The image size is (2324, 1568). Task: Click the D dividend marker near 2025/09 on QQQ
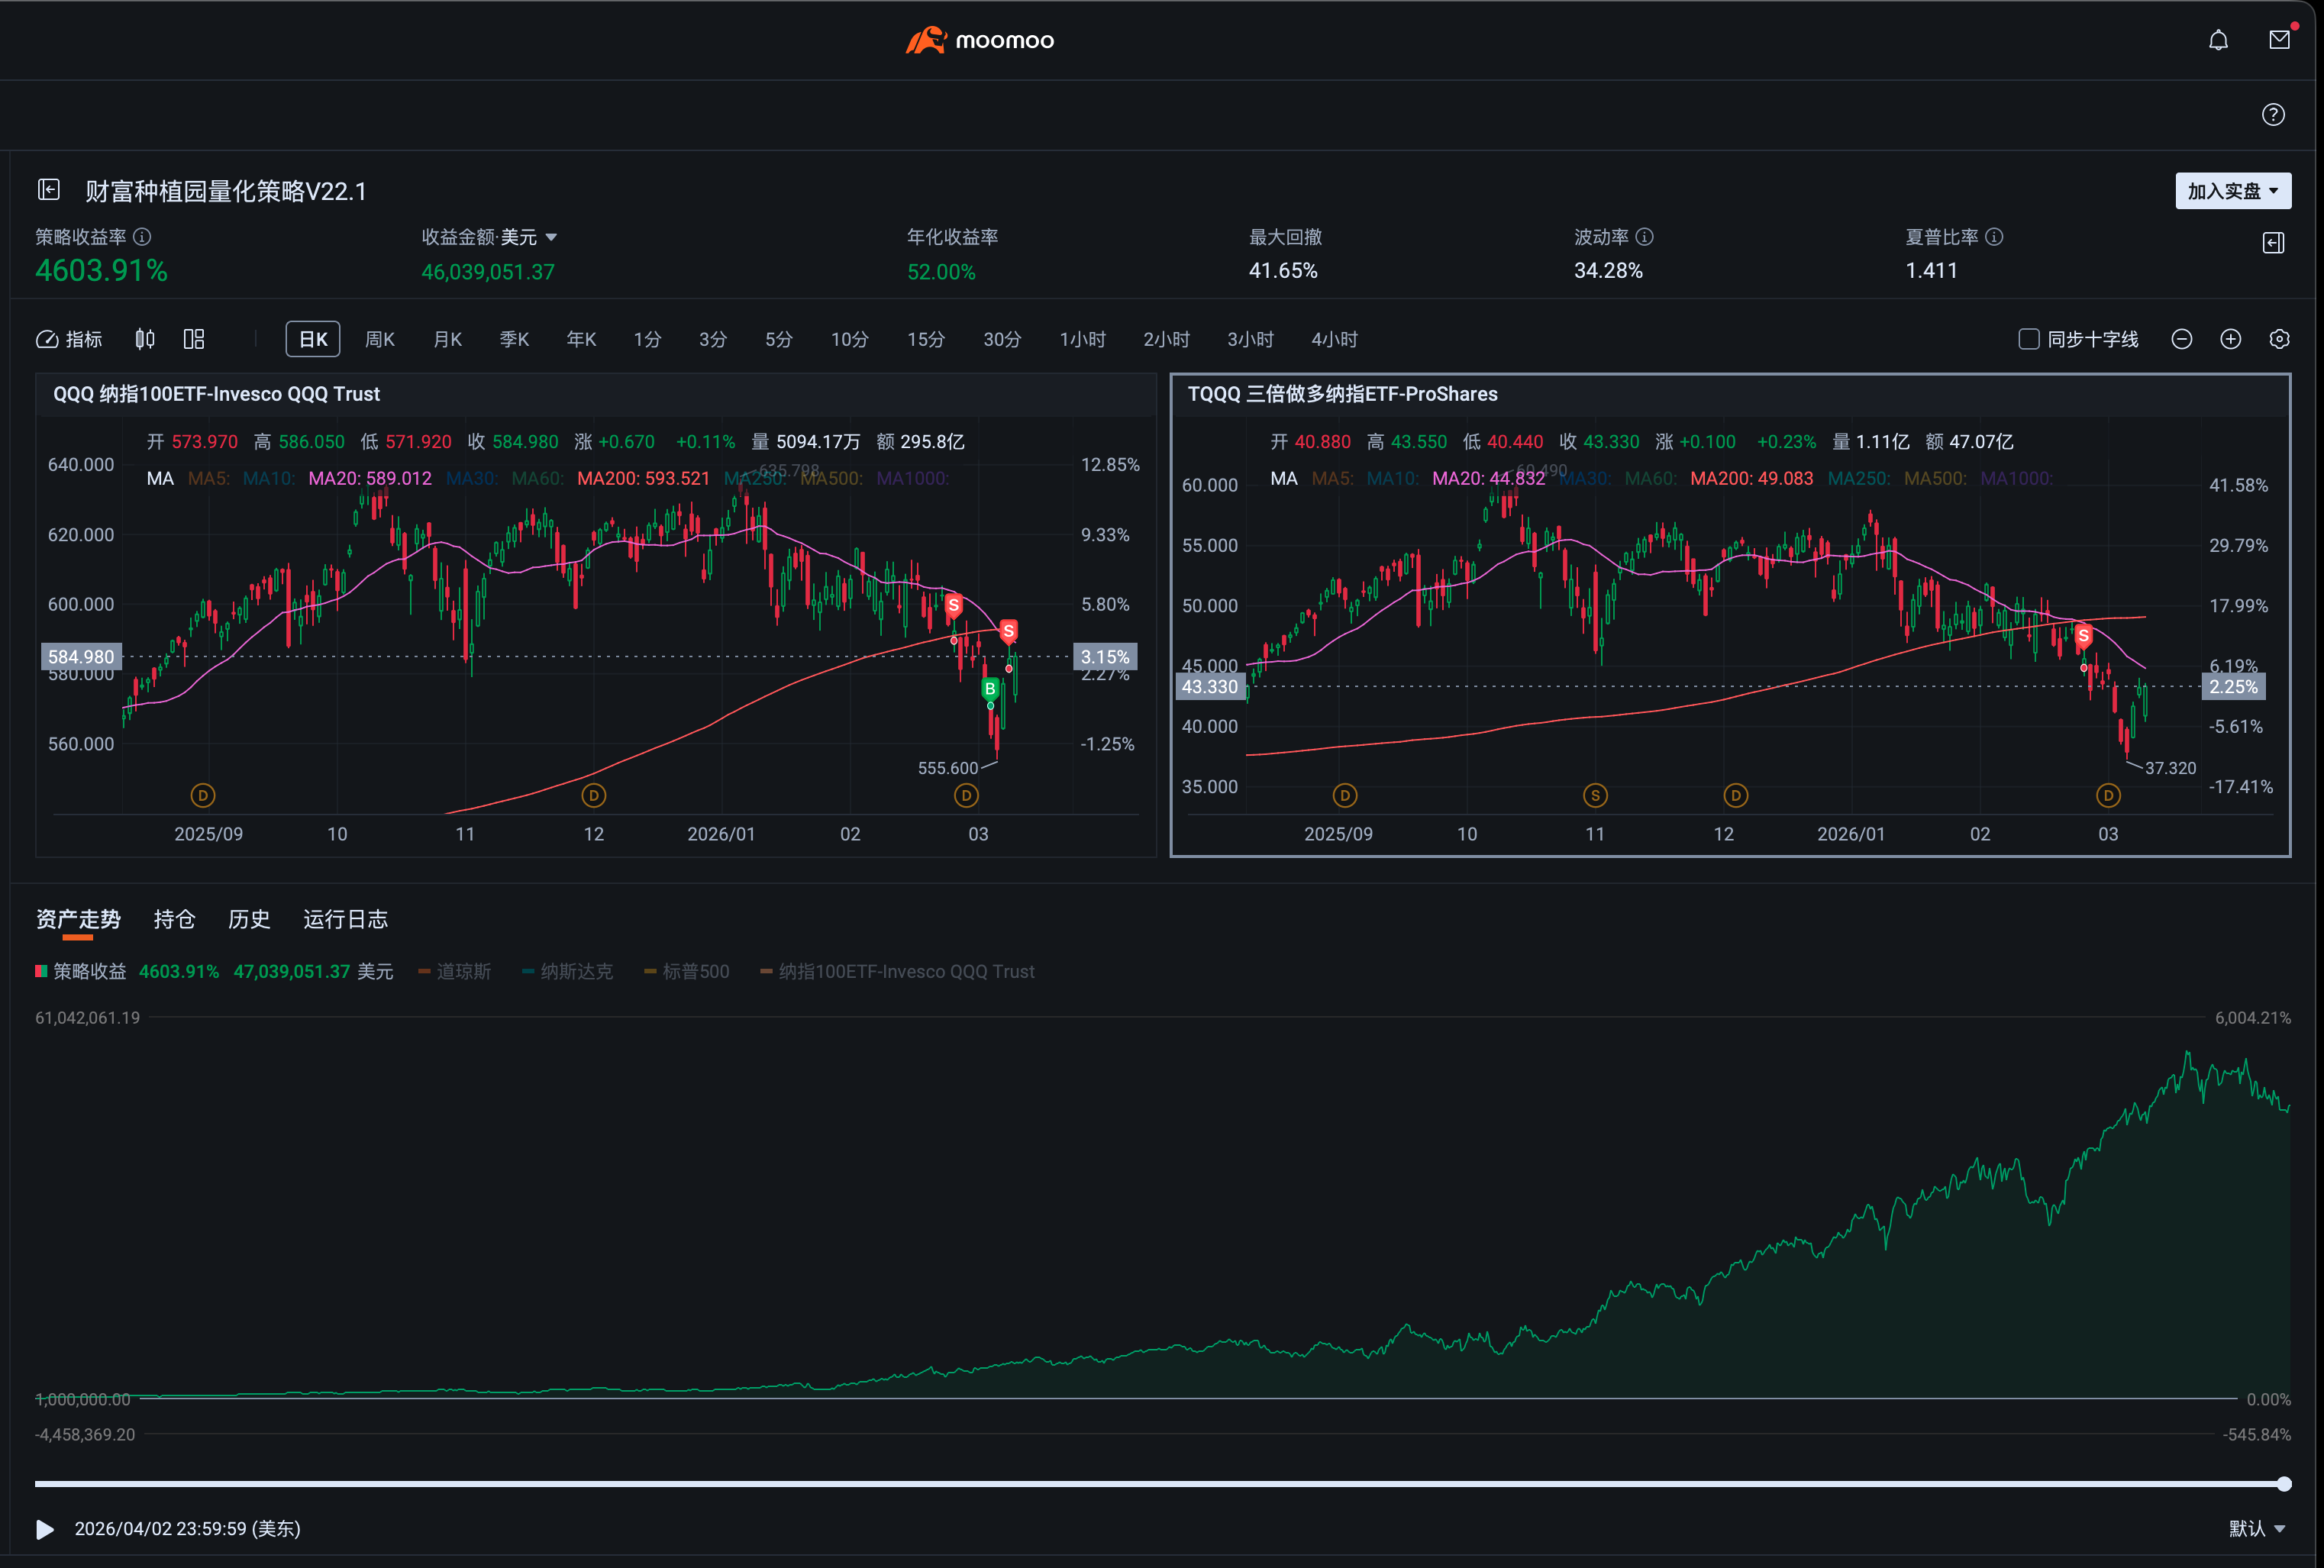pos(203,796)
